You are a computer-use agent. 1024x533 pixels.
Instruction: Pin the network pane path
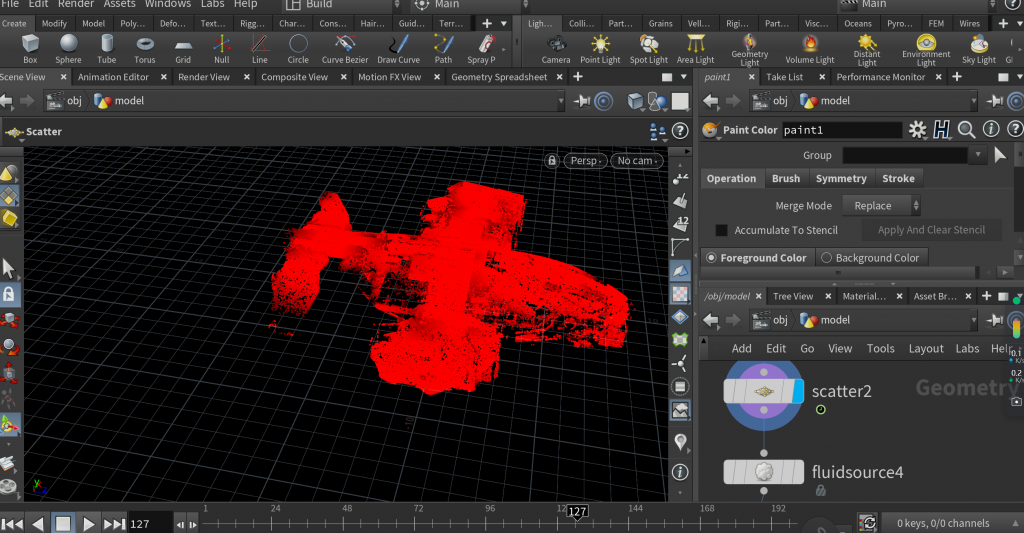coord(994,320)
